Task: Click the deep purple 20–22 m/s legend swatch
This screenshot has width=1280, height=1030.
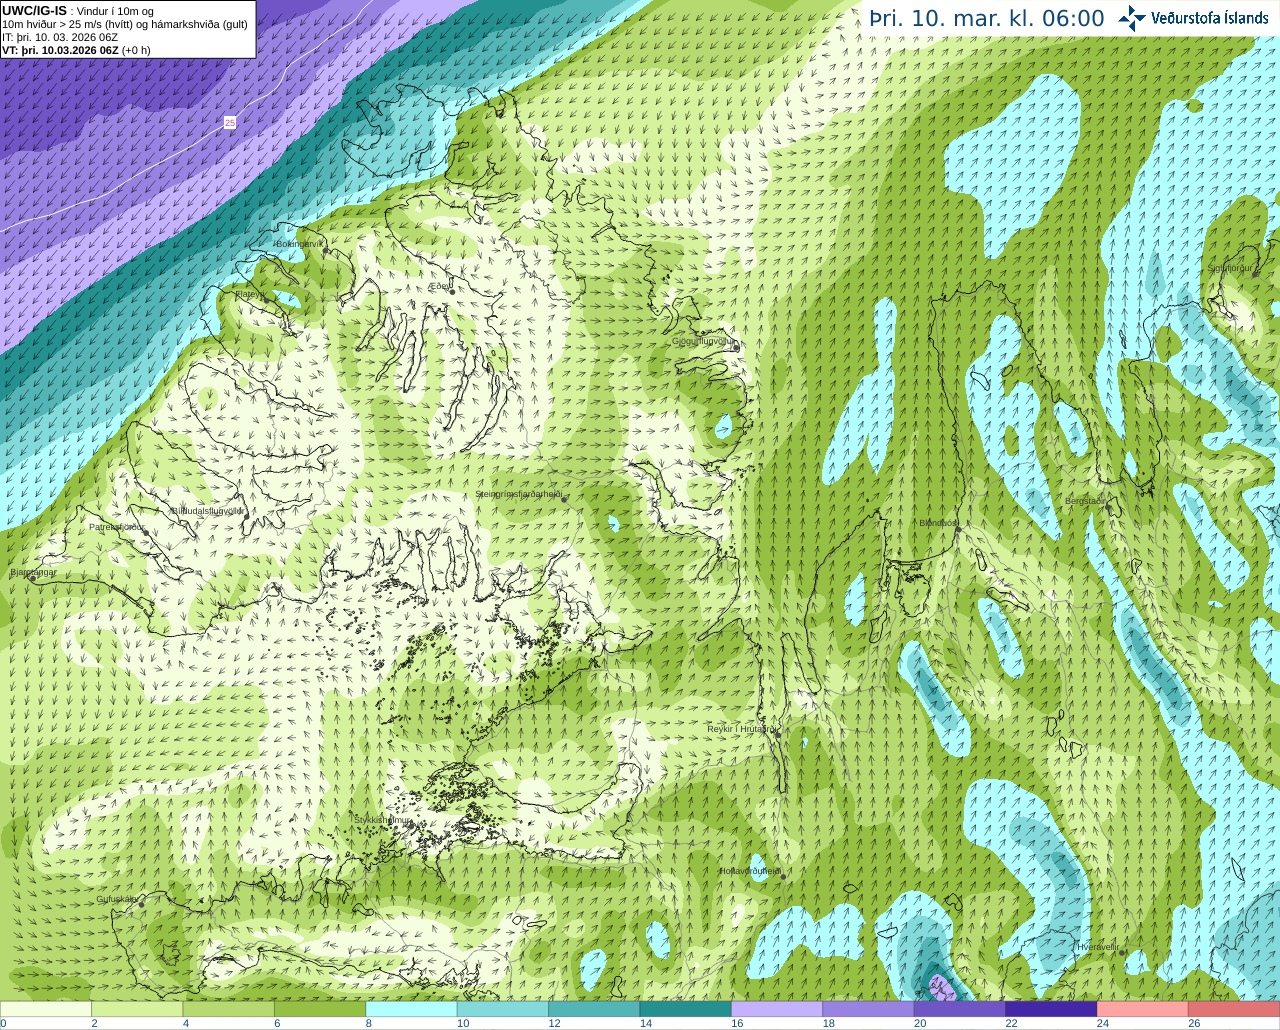Action: pos(960,1009)
